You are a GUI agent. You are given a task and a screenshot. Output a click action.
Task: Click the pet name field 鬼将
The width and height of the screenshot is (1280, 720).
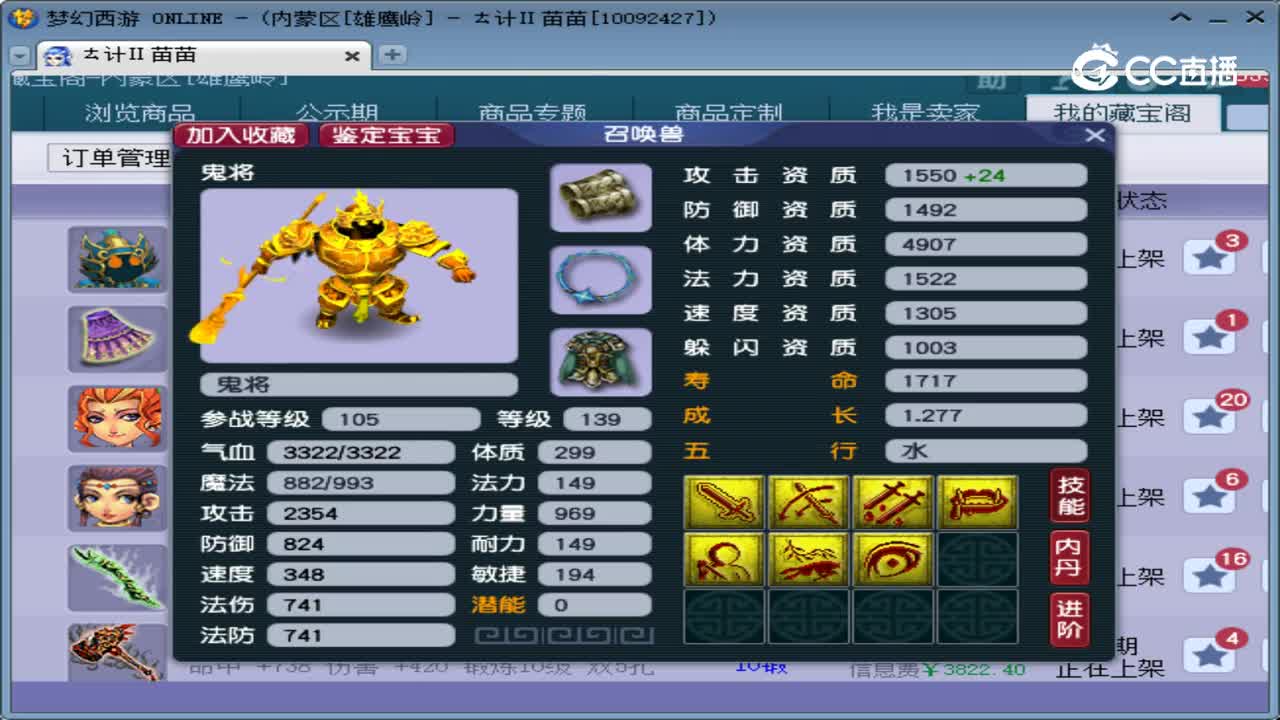click(359, 384)
